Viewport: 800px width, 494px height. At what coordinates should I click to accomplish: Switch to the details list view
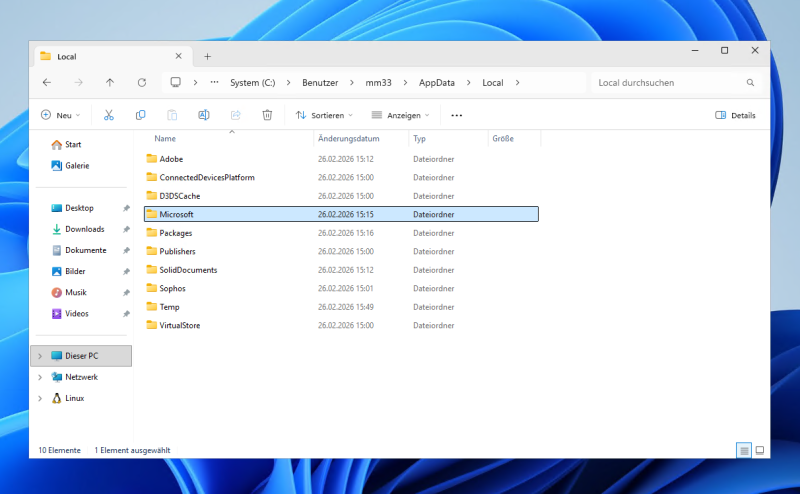click(744, 451)
